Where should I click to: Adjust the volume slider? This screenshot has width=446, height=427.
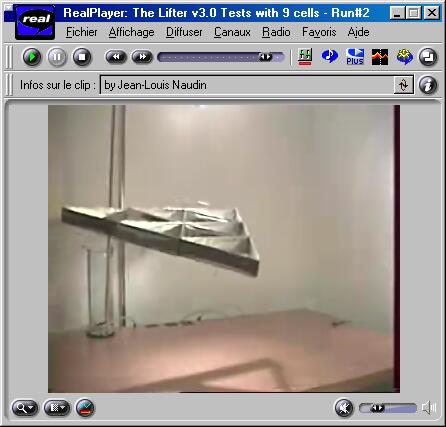click(x=388, y=408)
